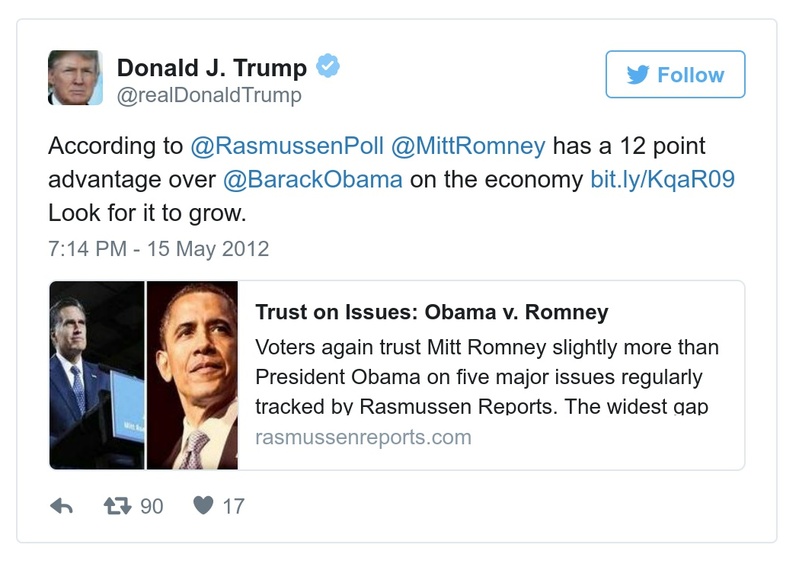Open the @MittRomney mention
Screen dimensions: 799x567
(468, 146)
